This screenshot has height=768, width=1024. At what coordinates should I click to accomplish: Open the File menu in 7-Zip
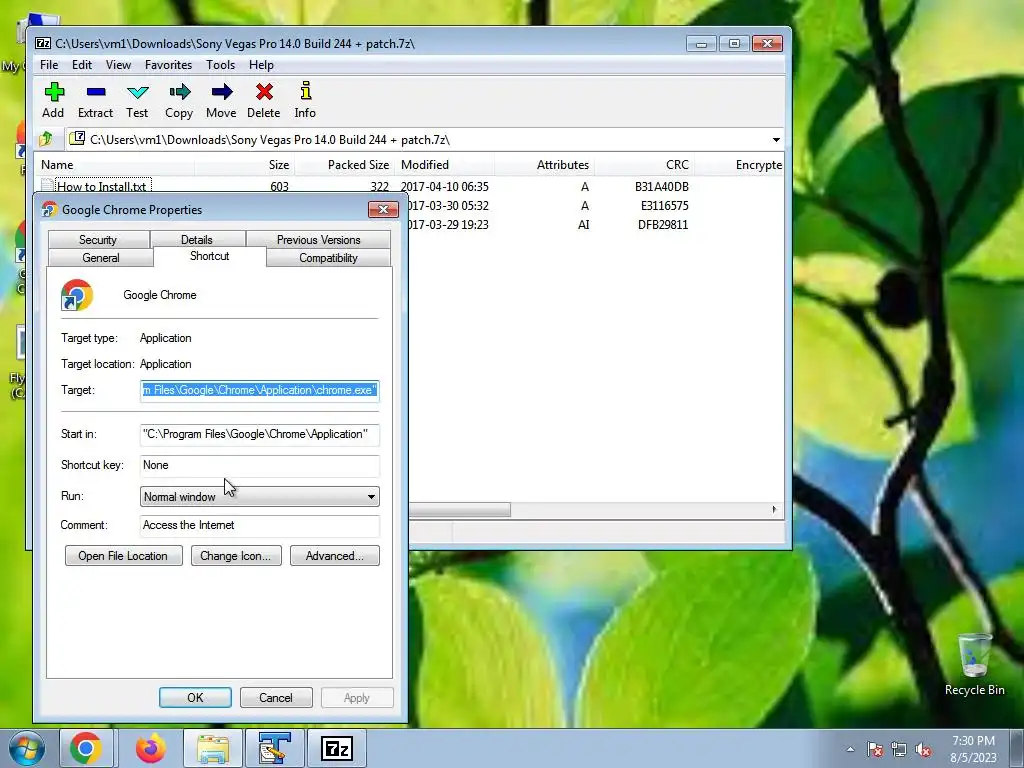pos(49,65)
